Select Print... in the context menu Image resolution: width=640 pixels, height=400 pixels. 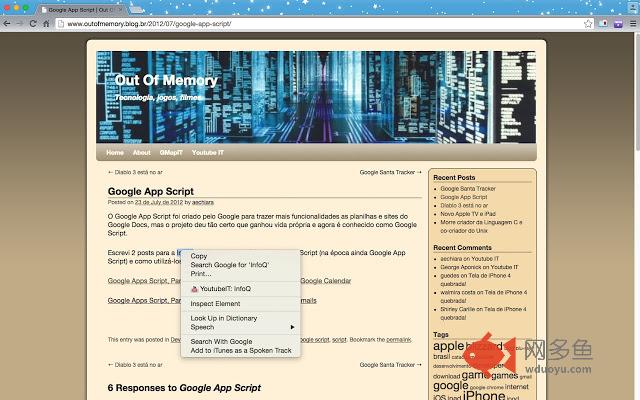pos(201,274)
